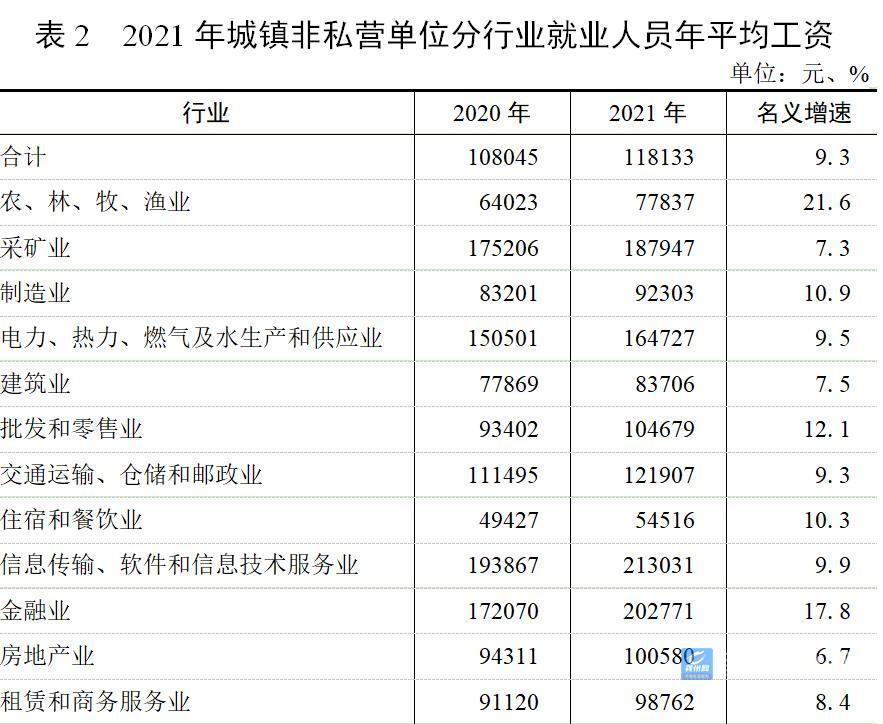Select the 租赁和商务服务业 row label
Viewport: 883px width, 724px height.
click(96, 702)
